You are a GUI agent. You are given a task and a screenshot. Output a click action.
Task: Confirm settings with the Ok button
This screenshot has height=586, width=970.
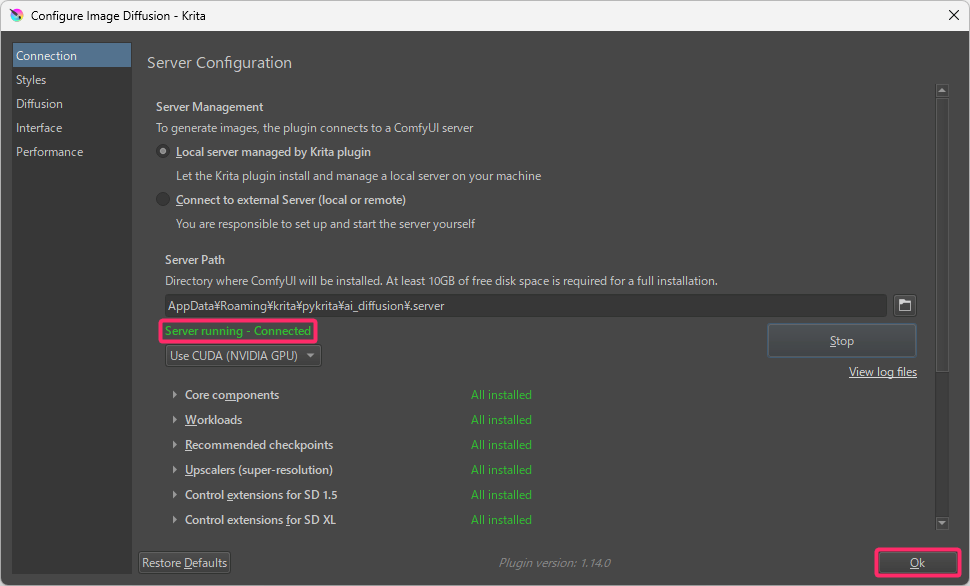(917, 563)
